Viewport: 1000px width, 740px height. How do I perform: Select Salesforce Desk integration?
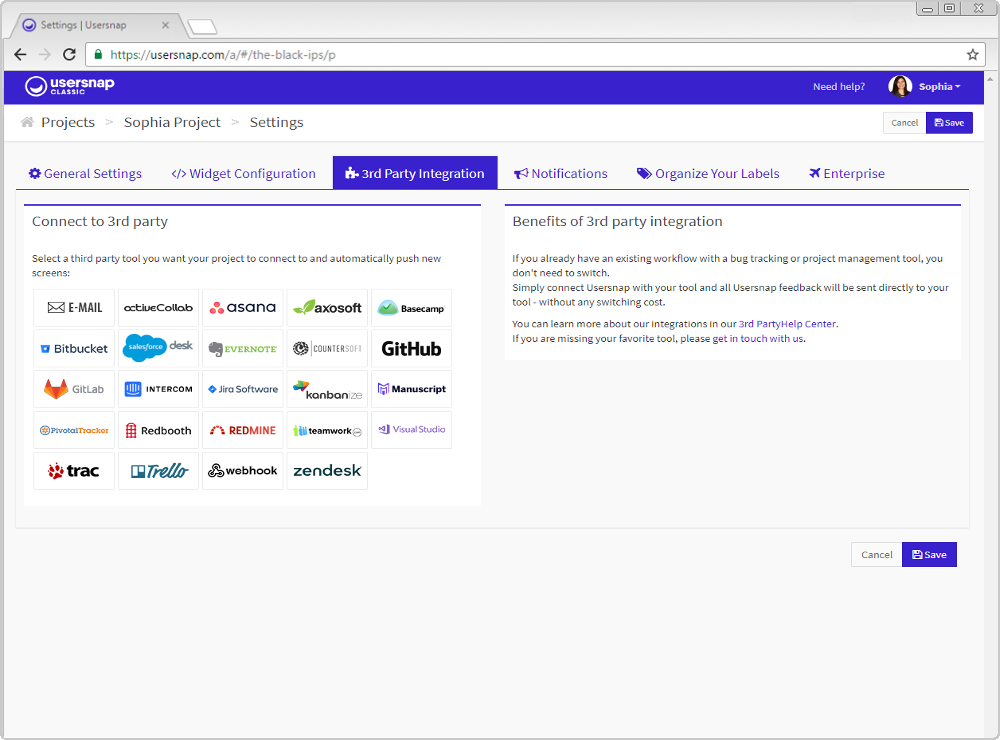[x=158, y=349]
